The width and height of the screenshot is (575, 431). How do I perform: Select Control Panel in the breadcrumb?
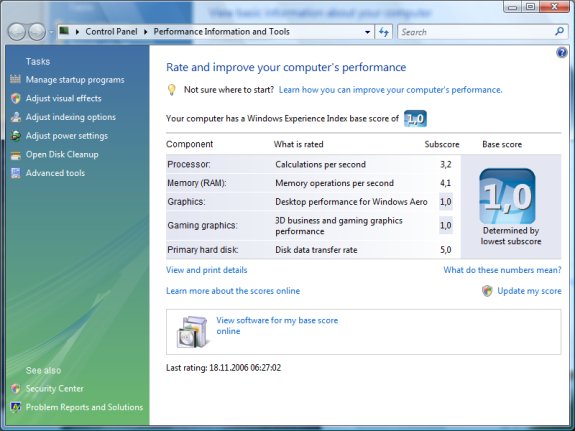point(111,32)
